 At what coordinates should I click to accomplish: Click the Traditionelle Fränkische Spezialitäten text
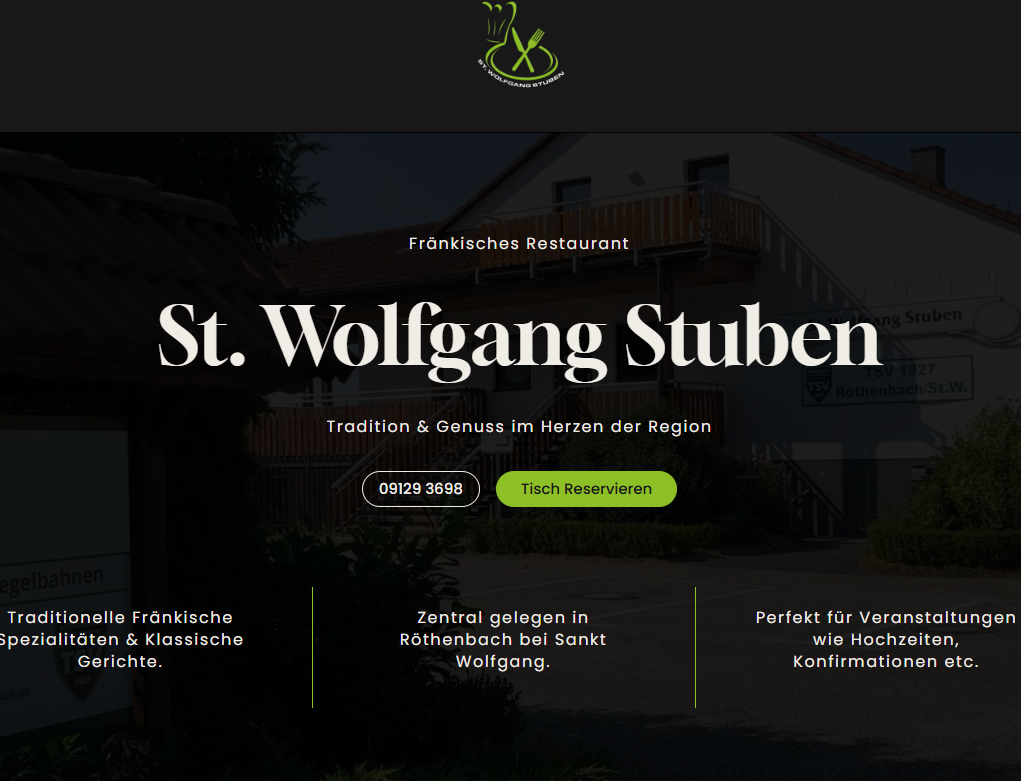point(120,639)
